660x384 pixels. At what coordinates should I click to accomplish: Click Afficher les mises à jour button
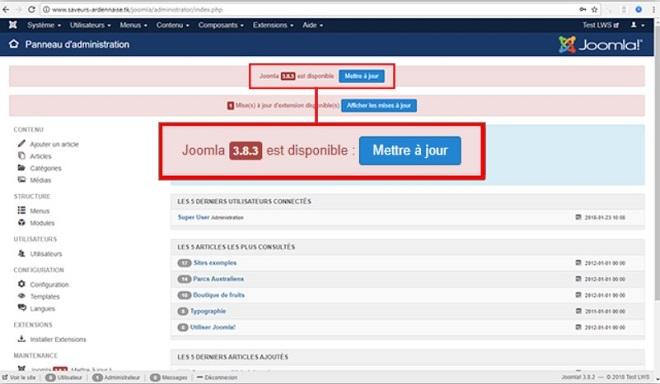[x=379, y=106]
